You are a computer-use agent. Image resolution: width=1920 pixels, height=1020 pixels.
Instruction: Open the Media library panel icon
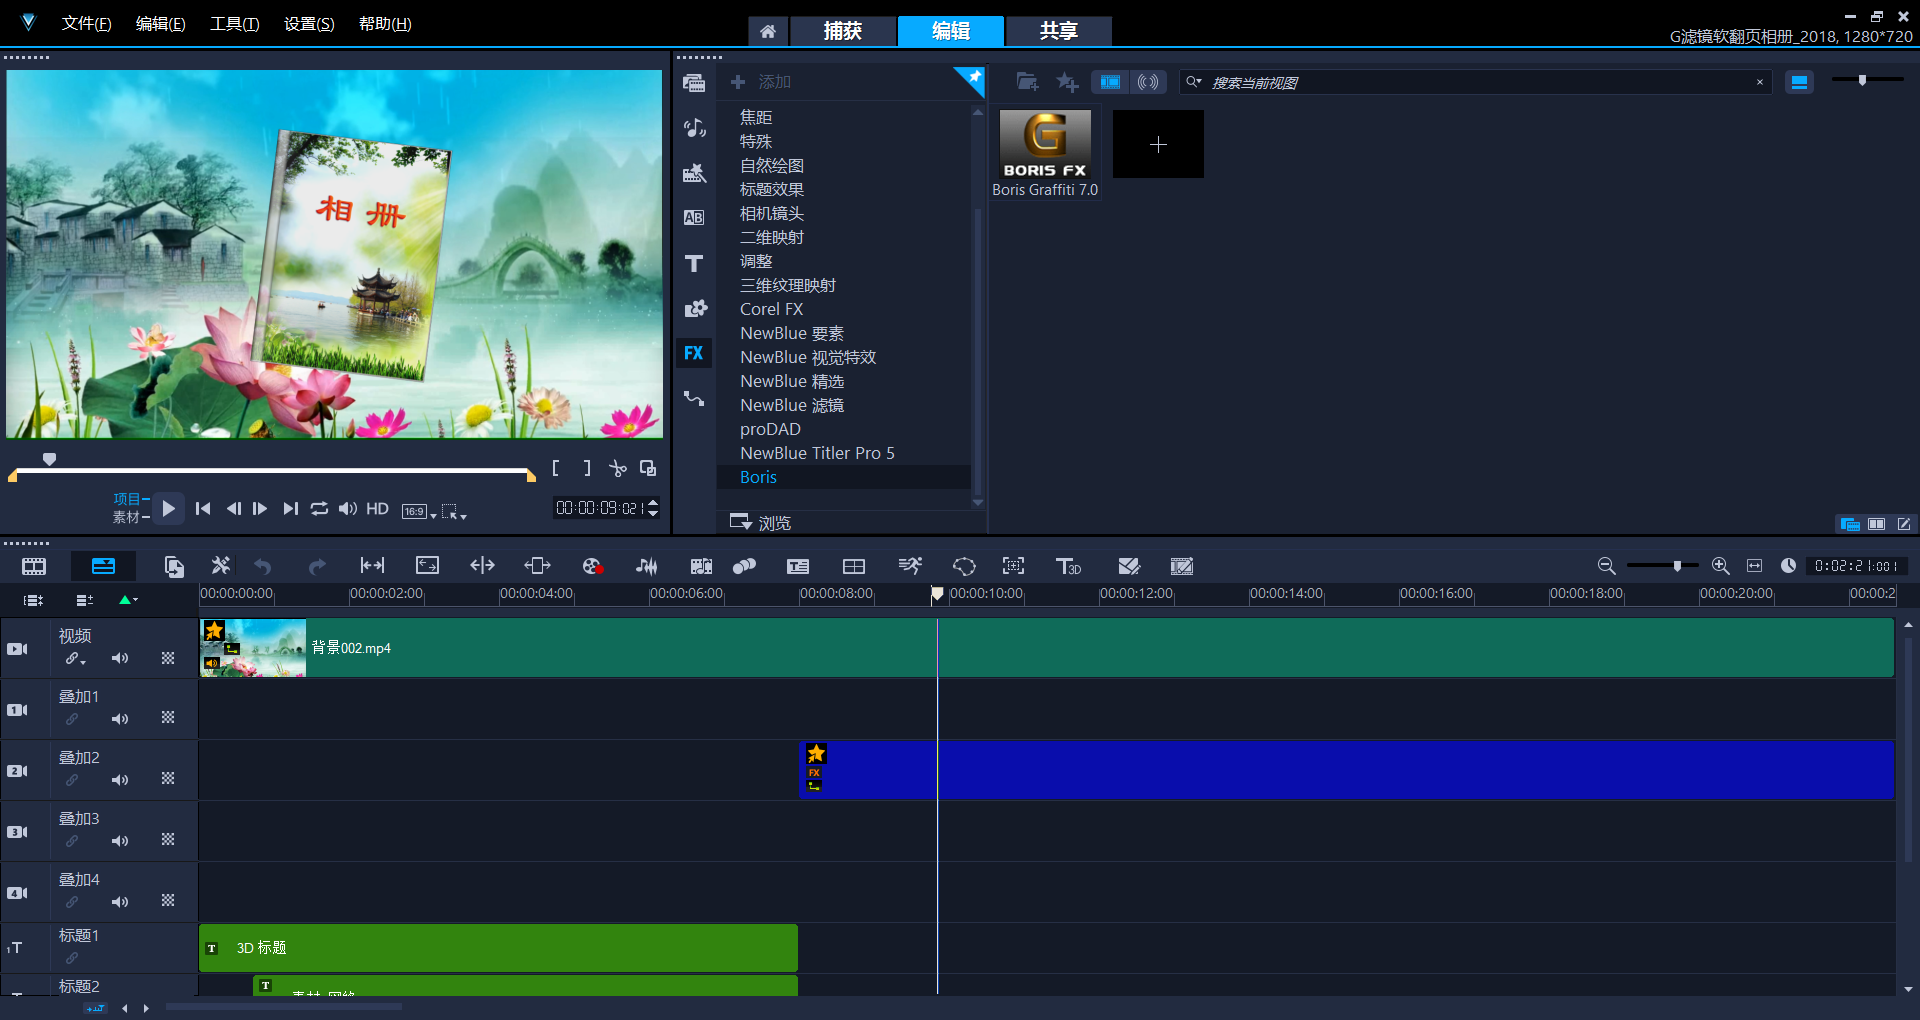(694, 83)
